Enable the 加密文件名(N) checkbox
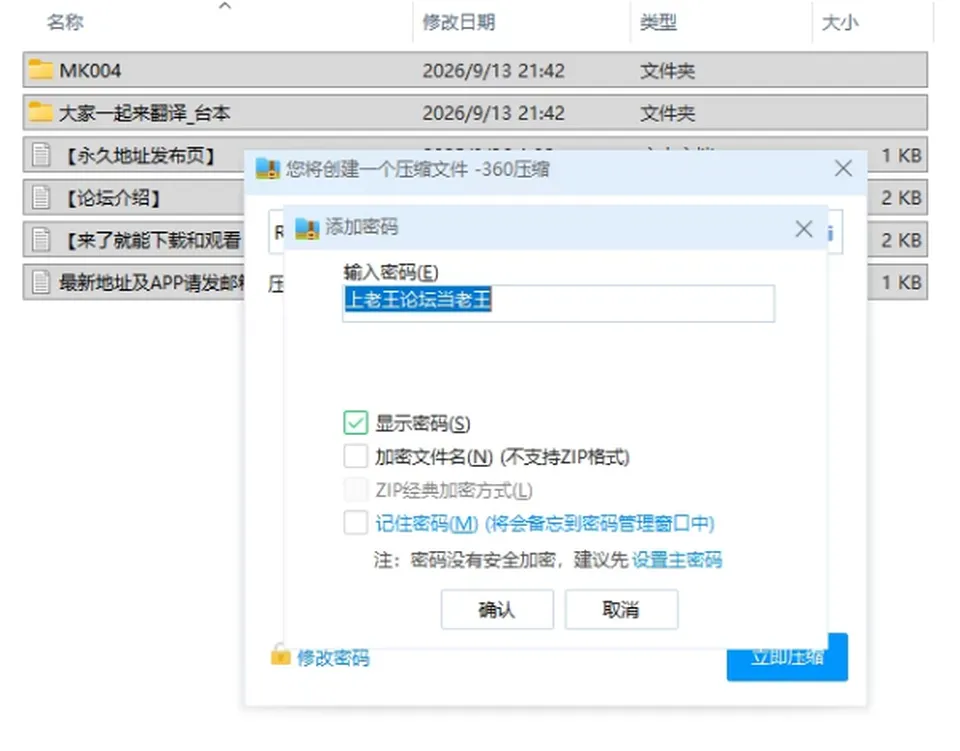The image size is (960, 751). (x=356, y=456)
